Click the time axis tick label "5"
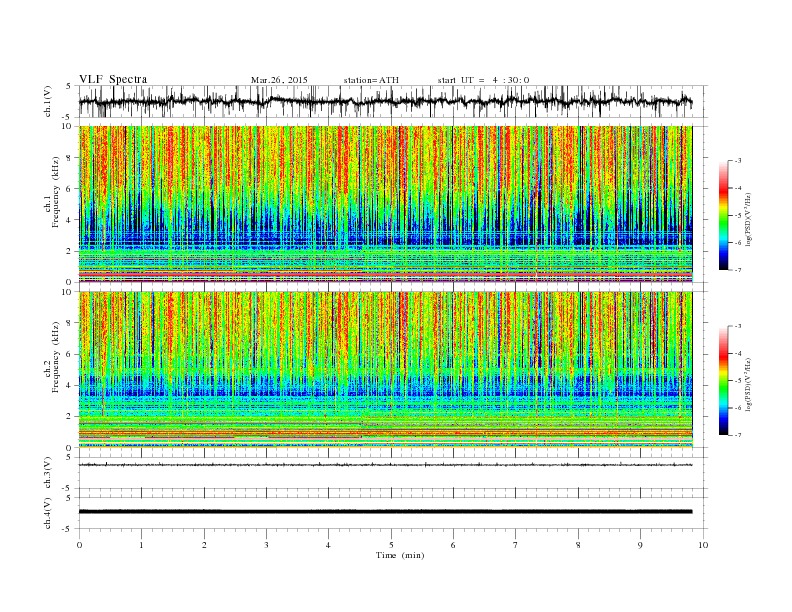The height and width of the screenshot is (612, 792). (x=391, y=545)
